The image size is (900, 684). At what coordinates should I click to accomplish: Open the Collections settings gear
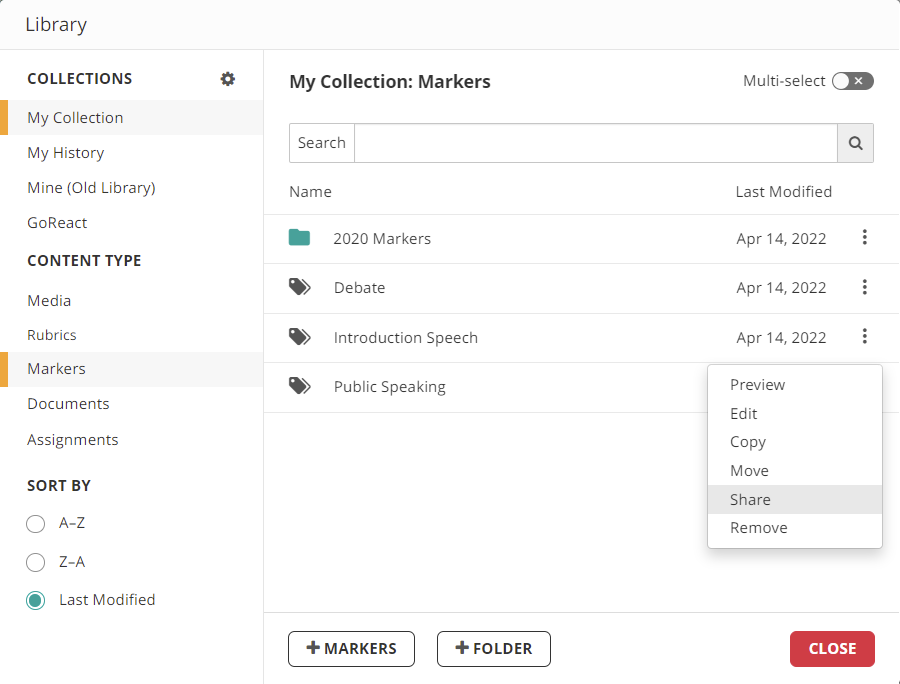[228, 79]
